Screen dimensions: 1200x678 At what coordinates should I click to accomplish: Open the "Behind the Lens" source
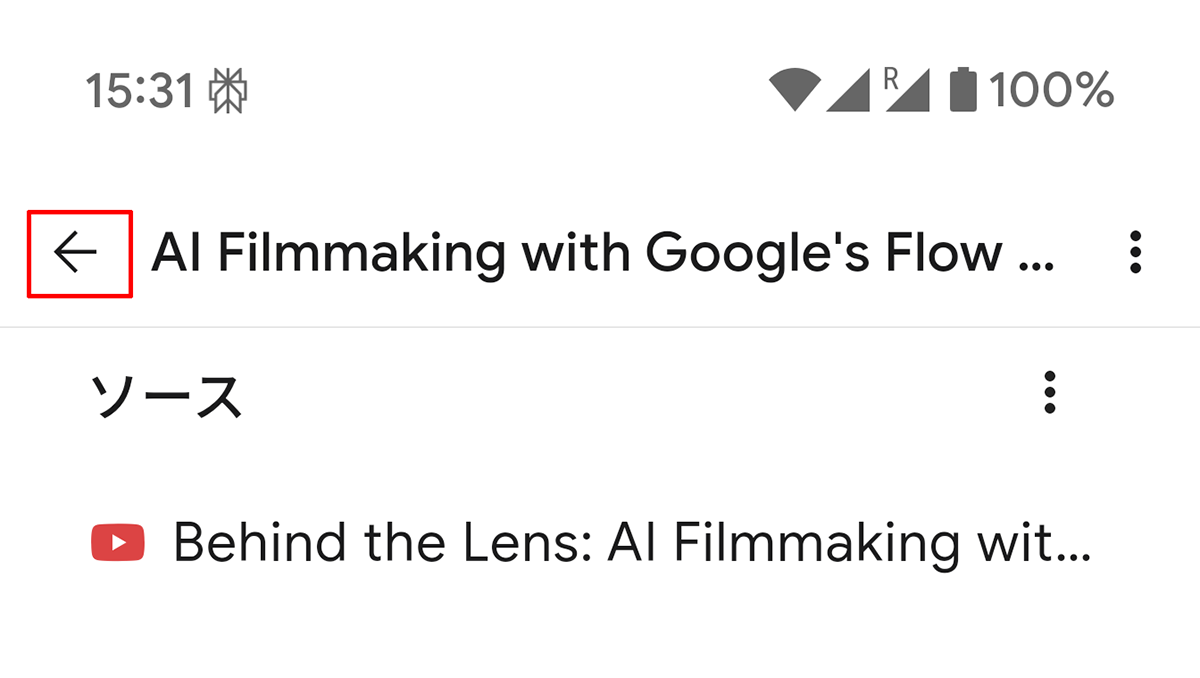tap(630, 543)
